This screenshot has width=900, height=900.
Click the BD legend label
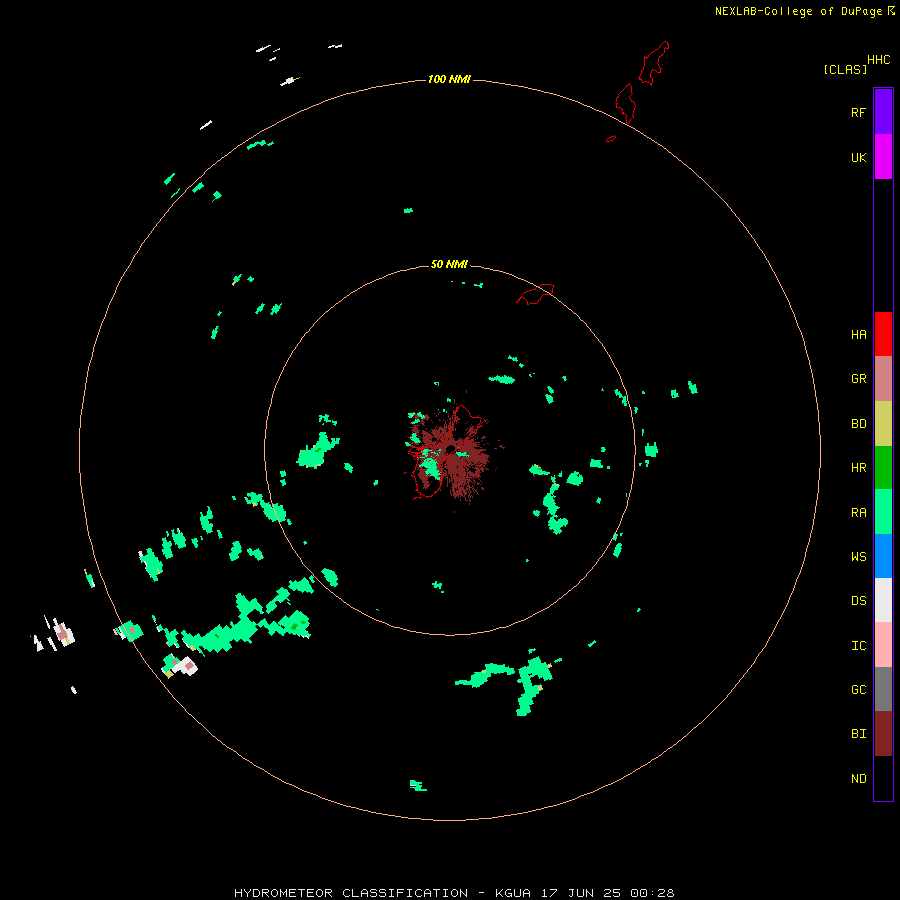[x=858, y=424]
